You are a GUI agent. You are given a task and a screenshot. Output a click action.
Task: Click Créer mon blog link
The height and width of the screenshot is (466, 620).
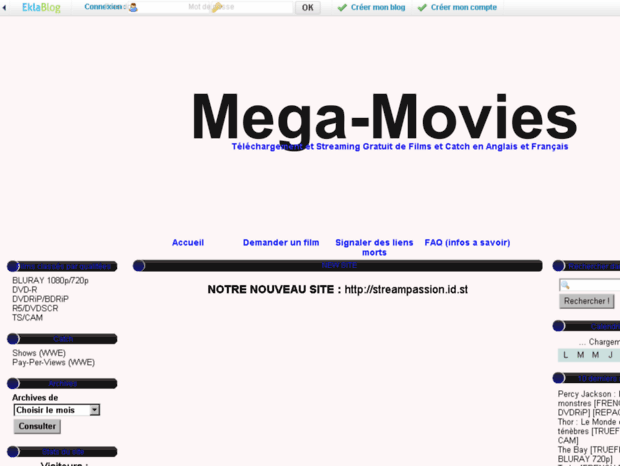pyautogui.click(x=378, y=7)
